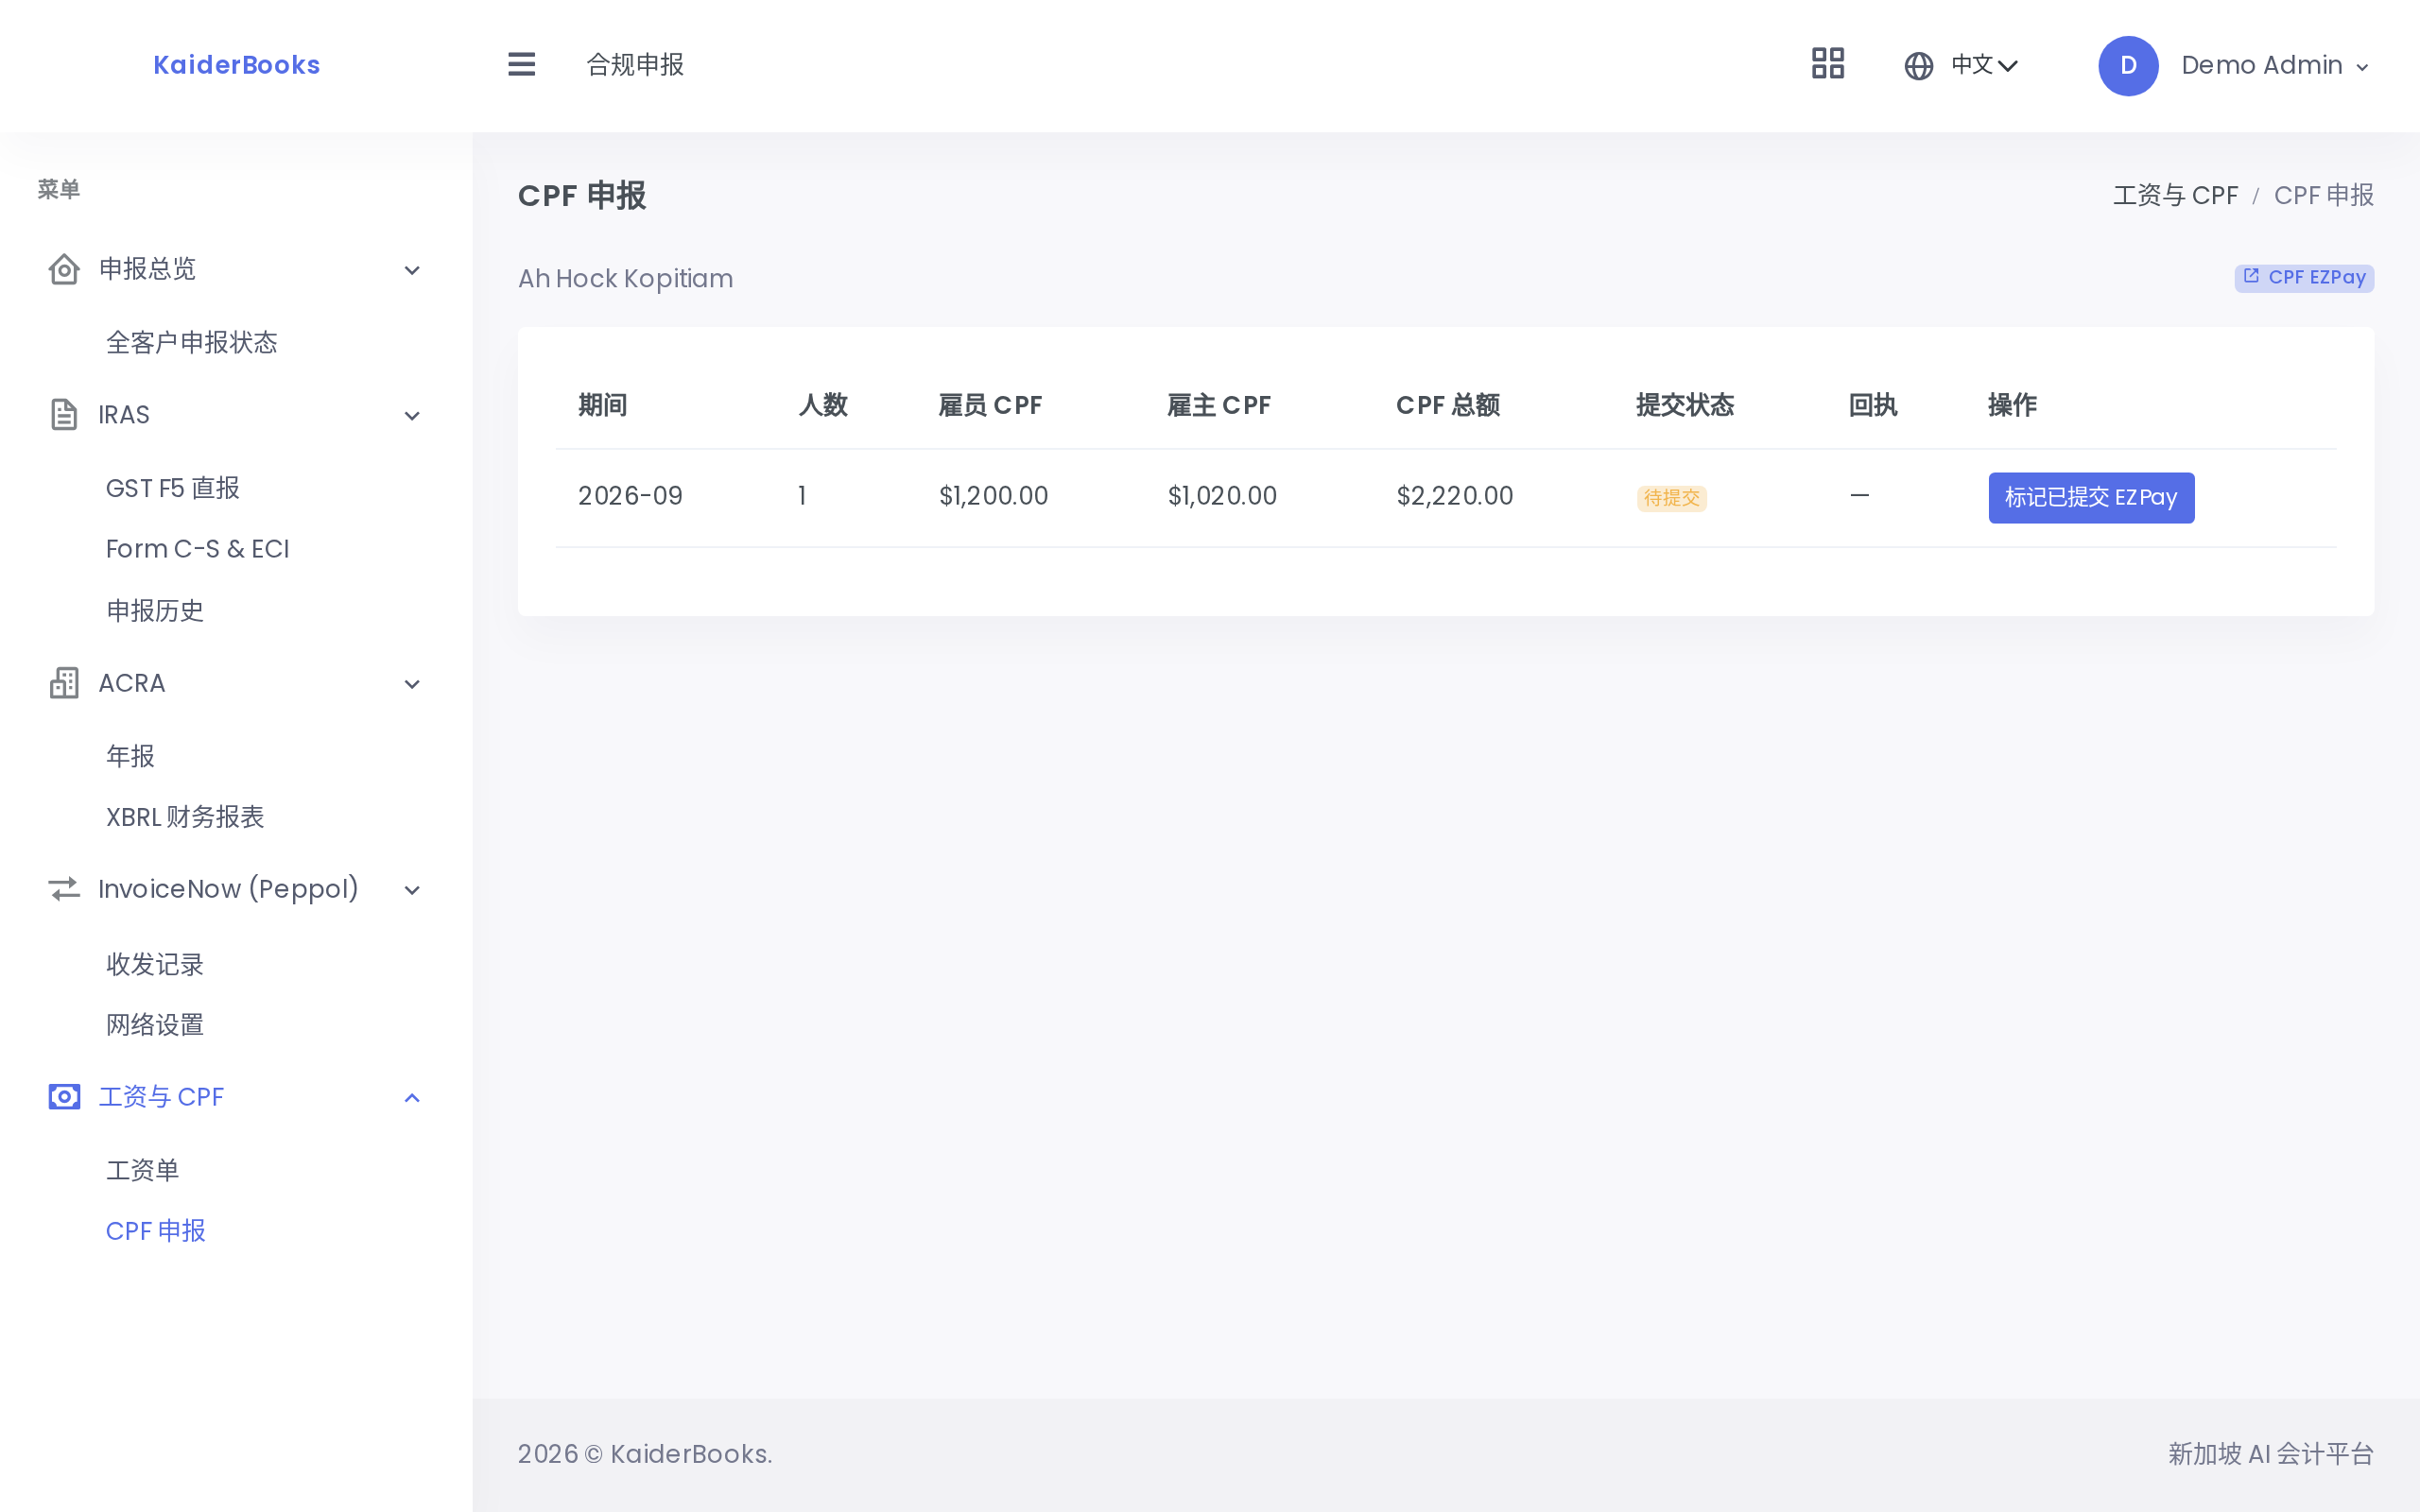Image resolution: width=2420 pixels, height=1512 pixels.
Task: Open the apps grid icon
Action: coord(1828,64)
